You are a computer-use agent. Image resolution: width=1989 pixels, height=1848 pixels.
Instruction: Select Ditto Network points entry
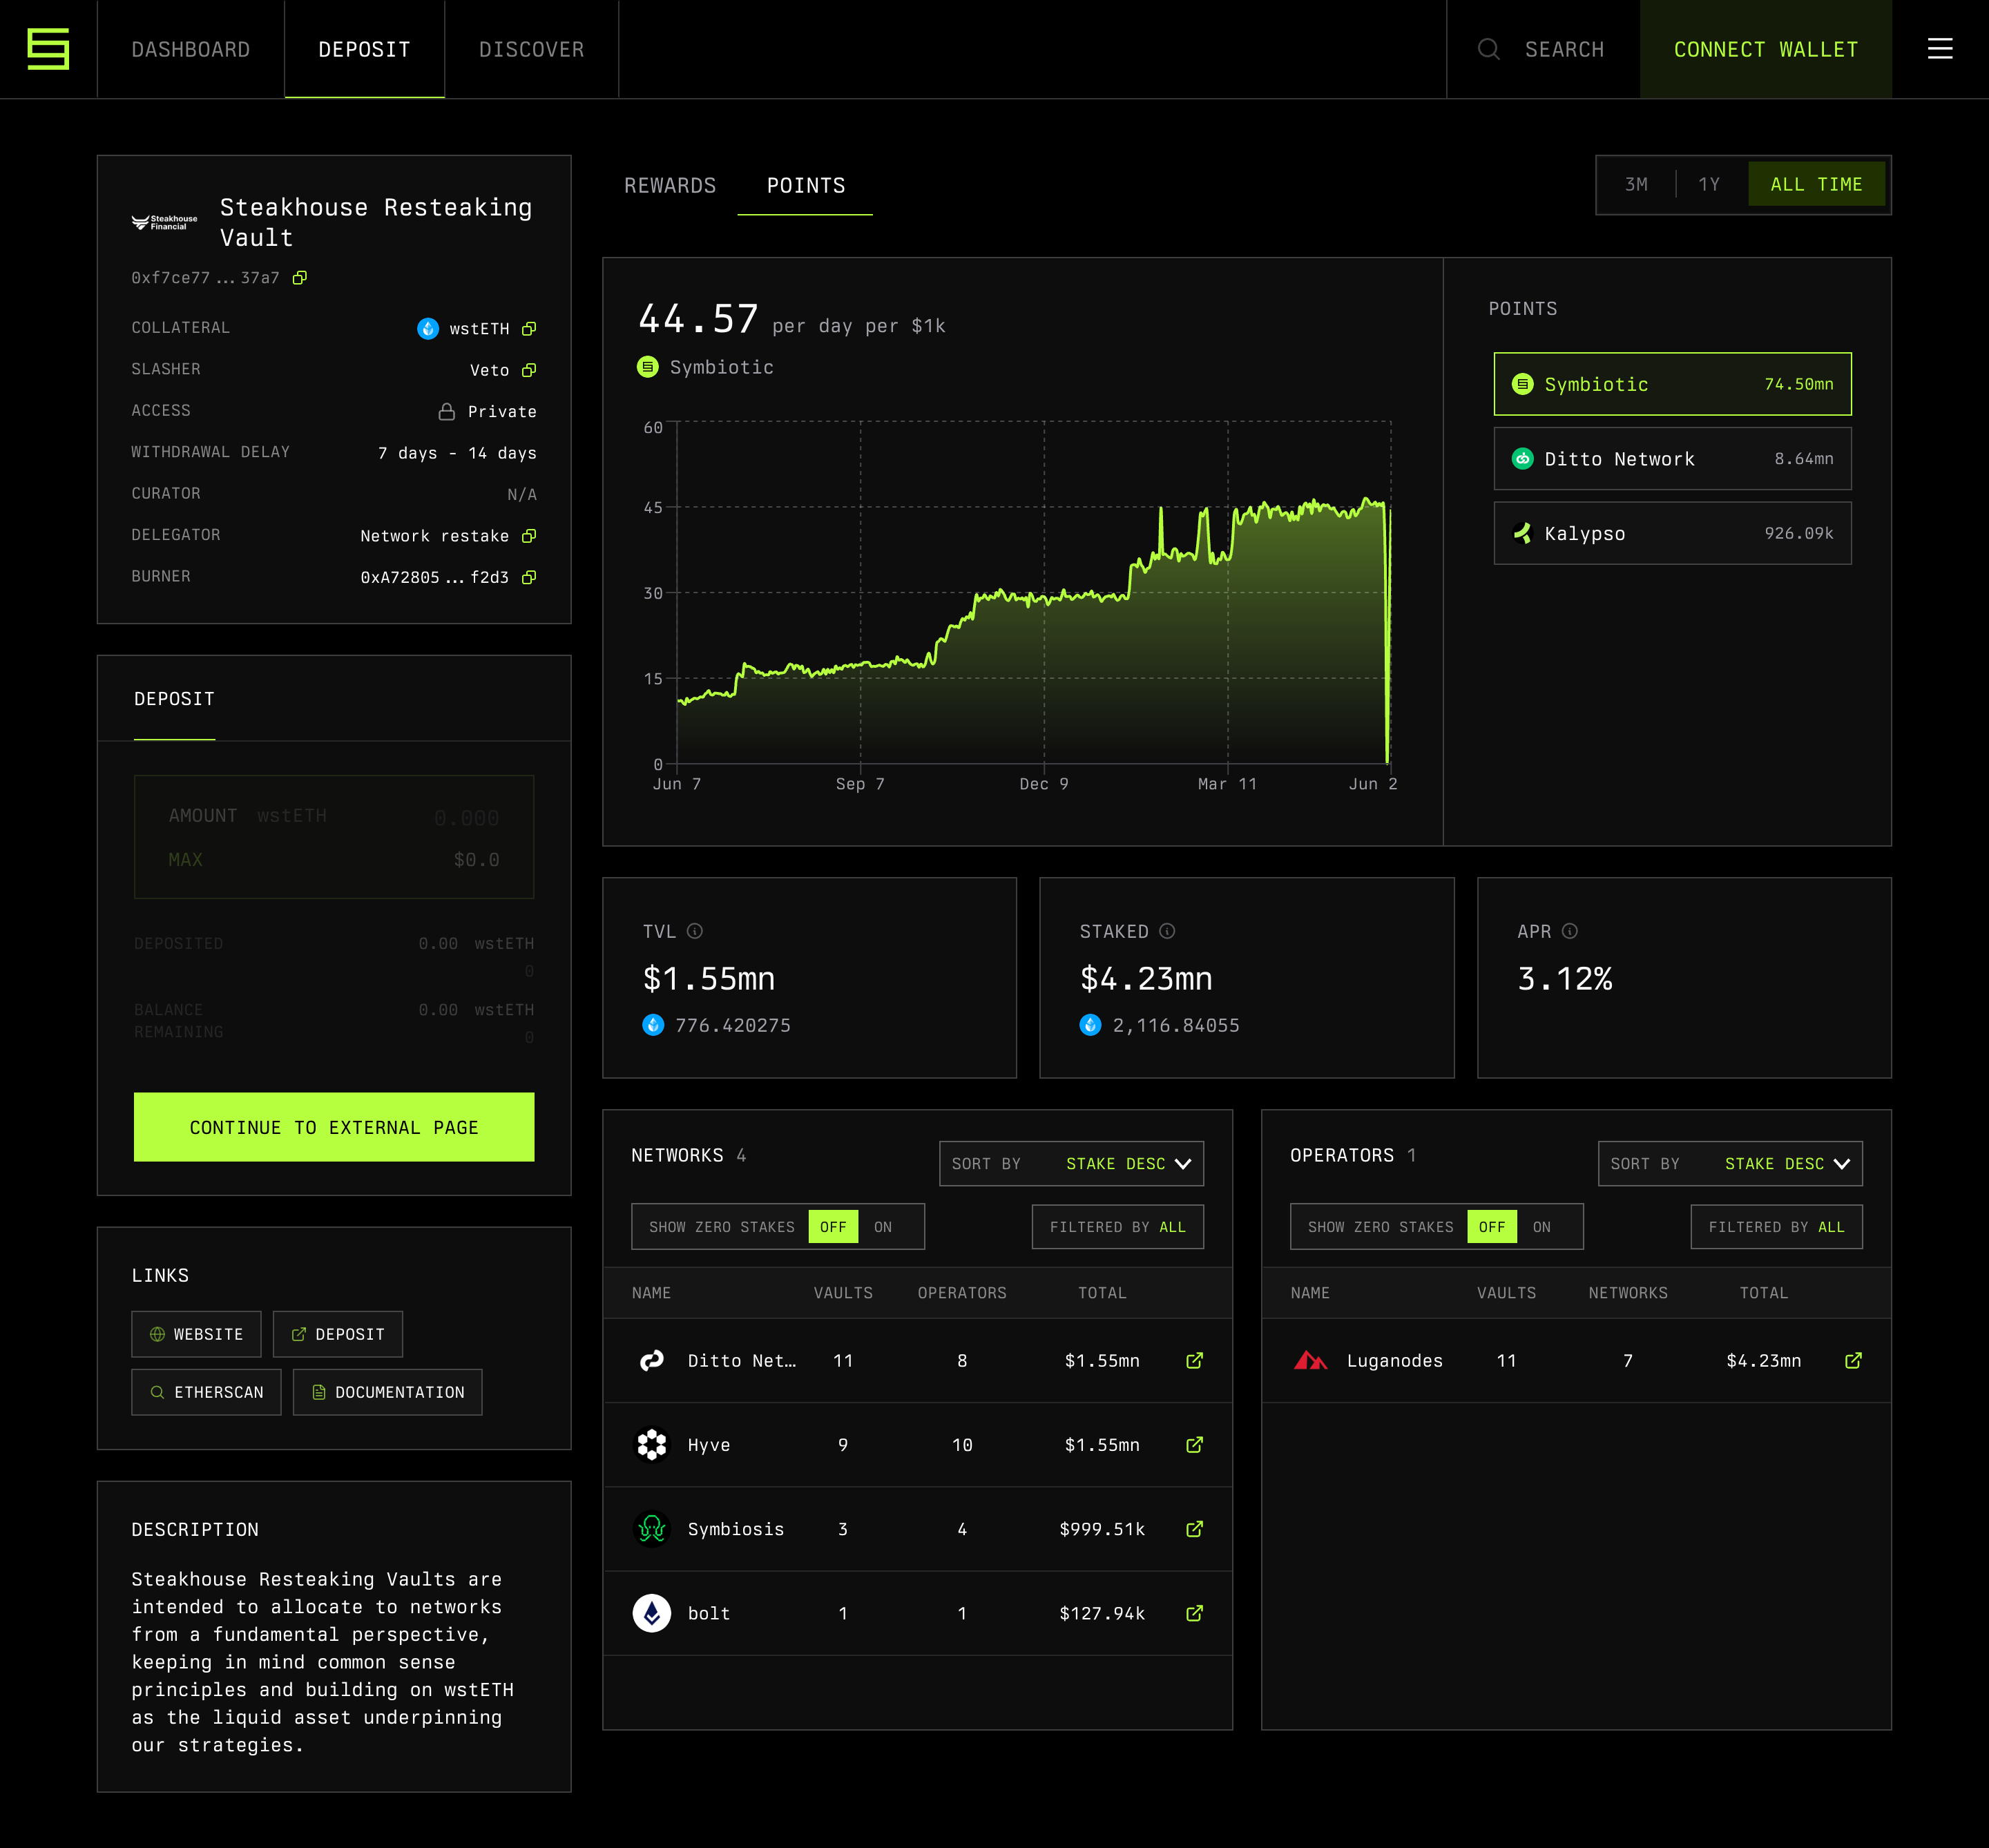(x=1672, y=459)
